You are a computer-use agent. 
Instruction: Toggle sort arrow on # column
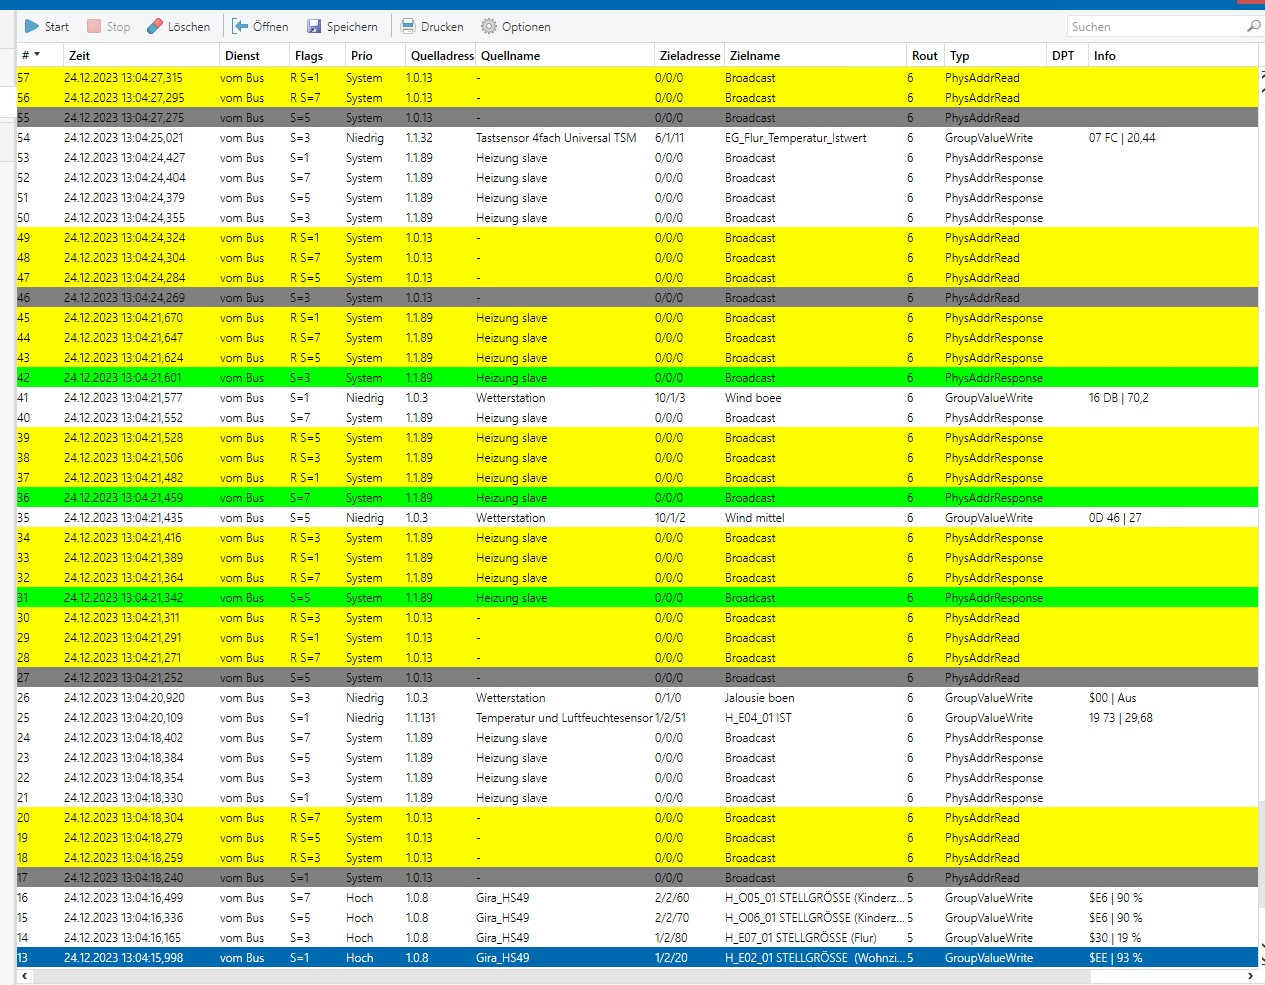click(37, 55)
